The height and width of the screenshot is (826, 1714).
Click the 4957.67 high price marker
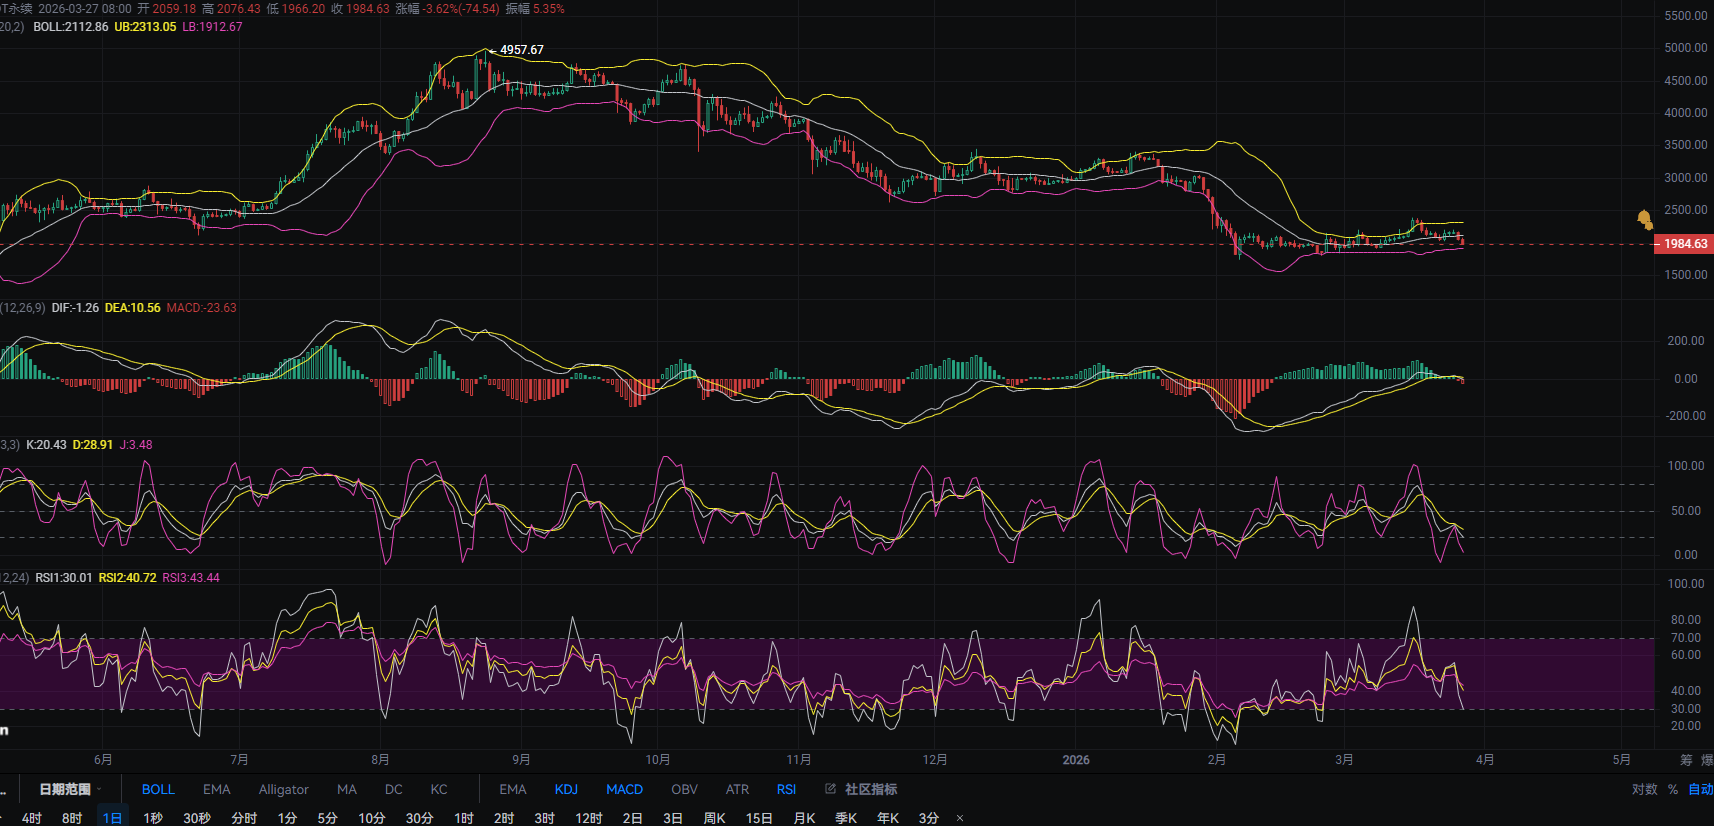(x=521, y=50)
